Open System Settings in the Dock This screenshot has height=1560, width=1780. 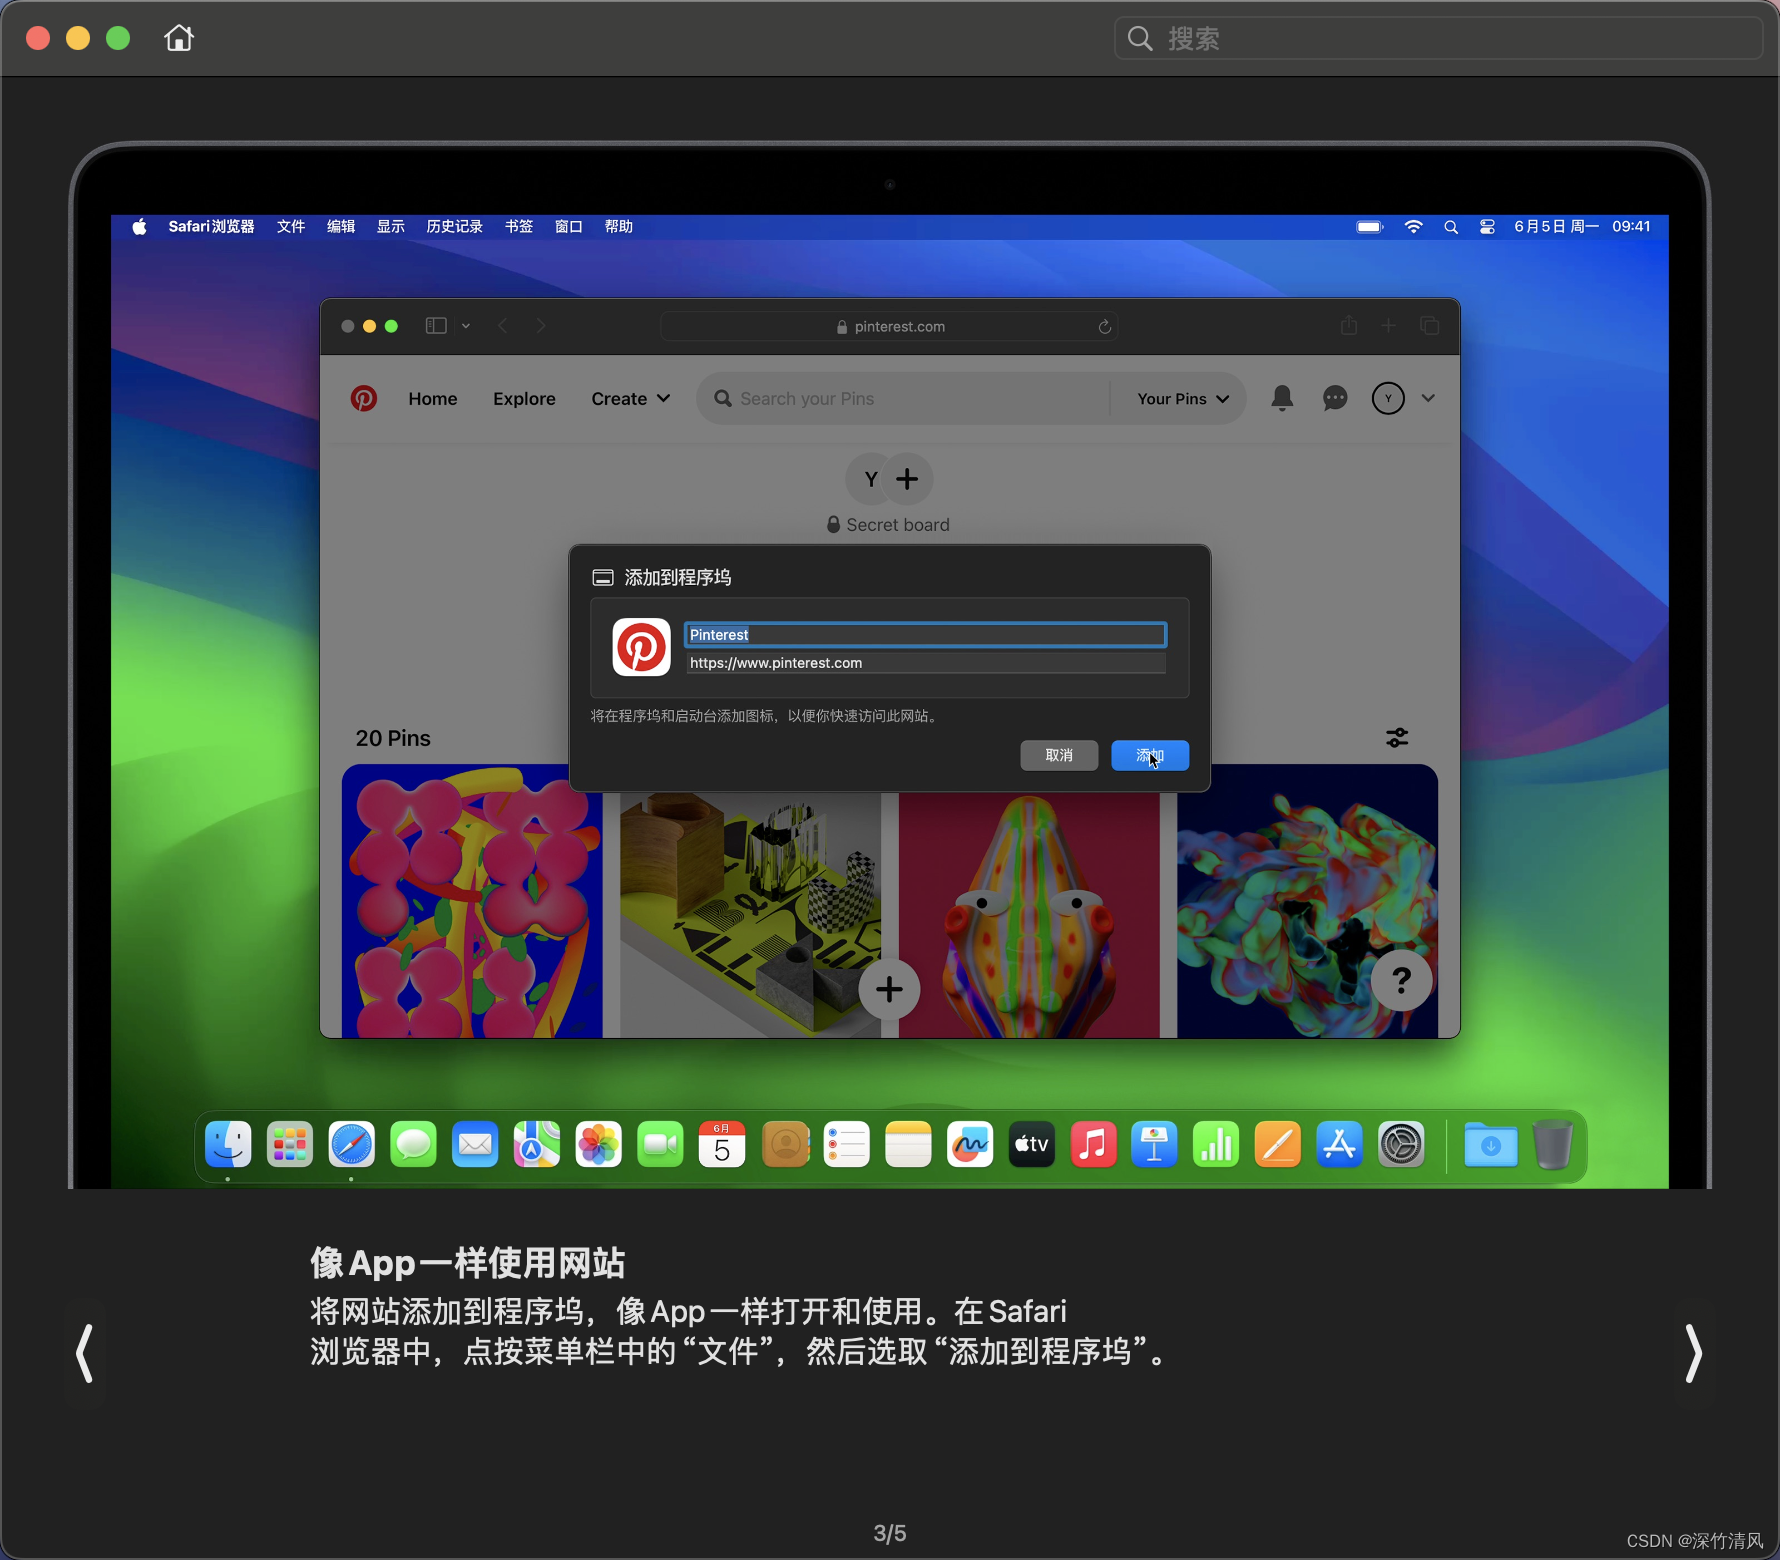(x=1401, y=1145)
